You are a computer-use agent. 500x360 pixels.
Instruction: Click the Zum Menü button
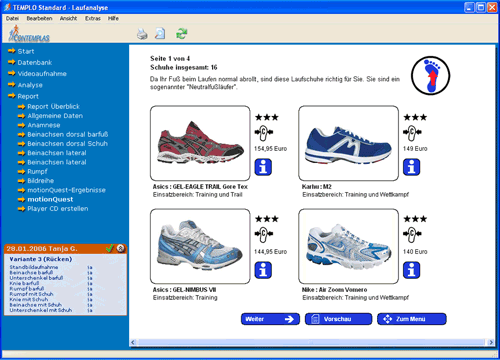tap(412, 319)
